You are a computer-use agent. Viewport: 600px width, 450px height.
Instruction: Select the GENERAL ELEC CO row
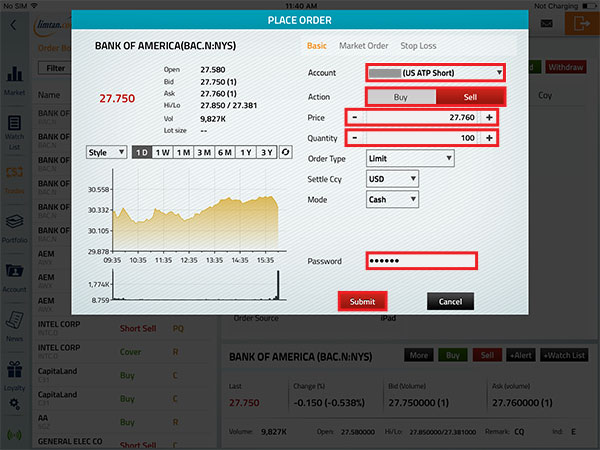(126, 443)
